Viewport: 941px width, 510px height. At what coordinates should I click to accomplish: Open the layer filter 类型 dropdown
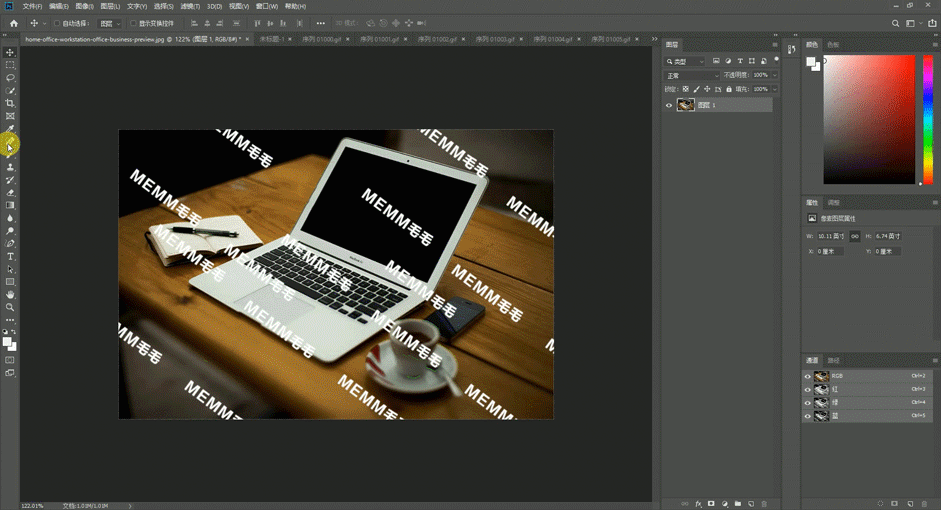point(685,61)
